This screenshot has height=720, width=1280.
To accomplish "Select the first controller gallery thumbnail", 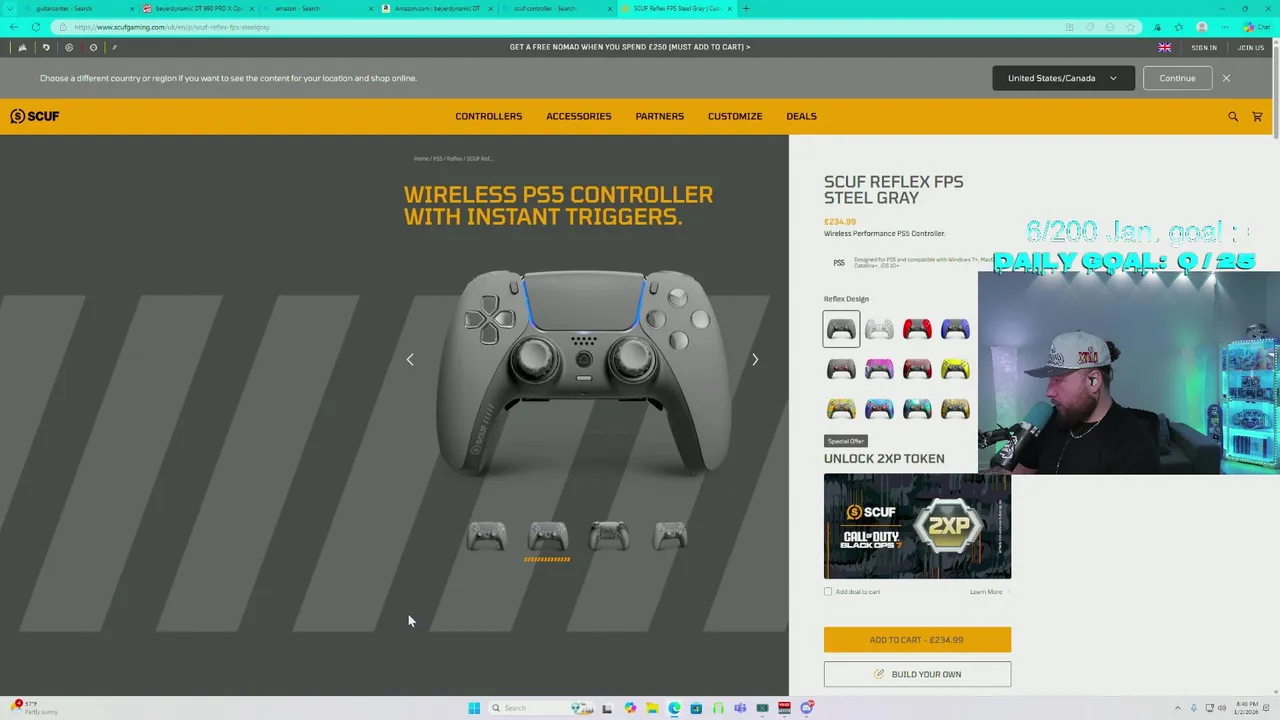I will (487, 537).
